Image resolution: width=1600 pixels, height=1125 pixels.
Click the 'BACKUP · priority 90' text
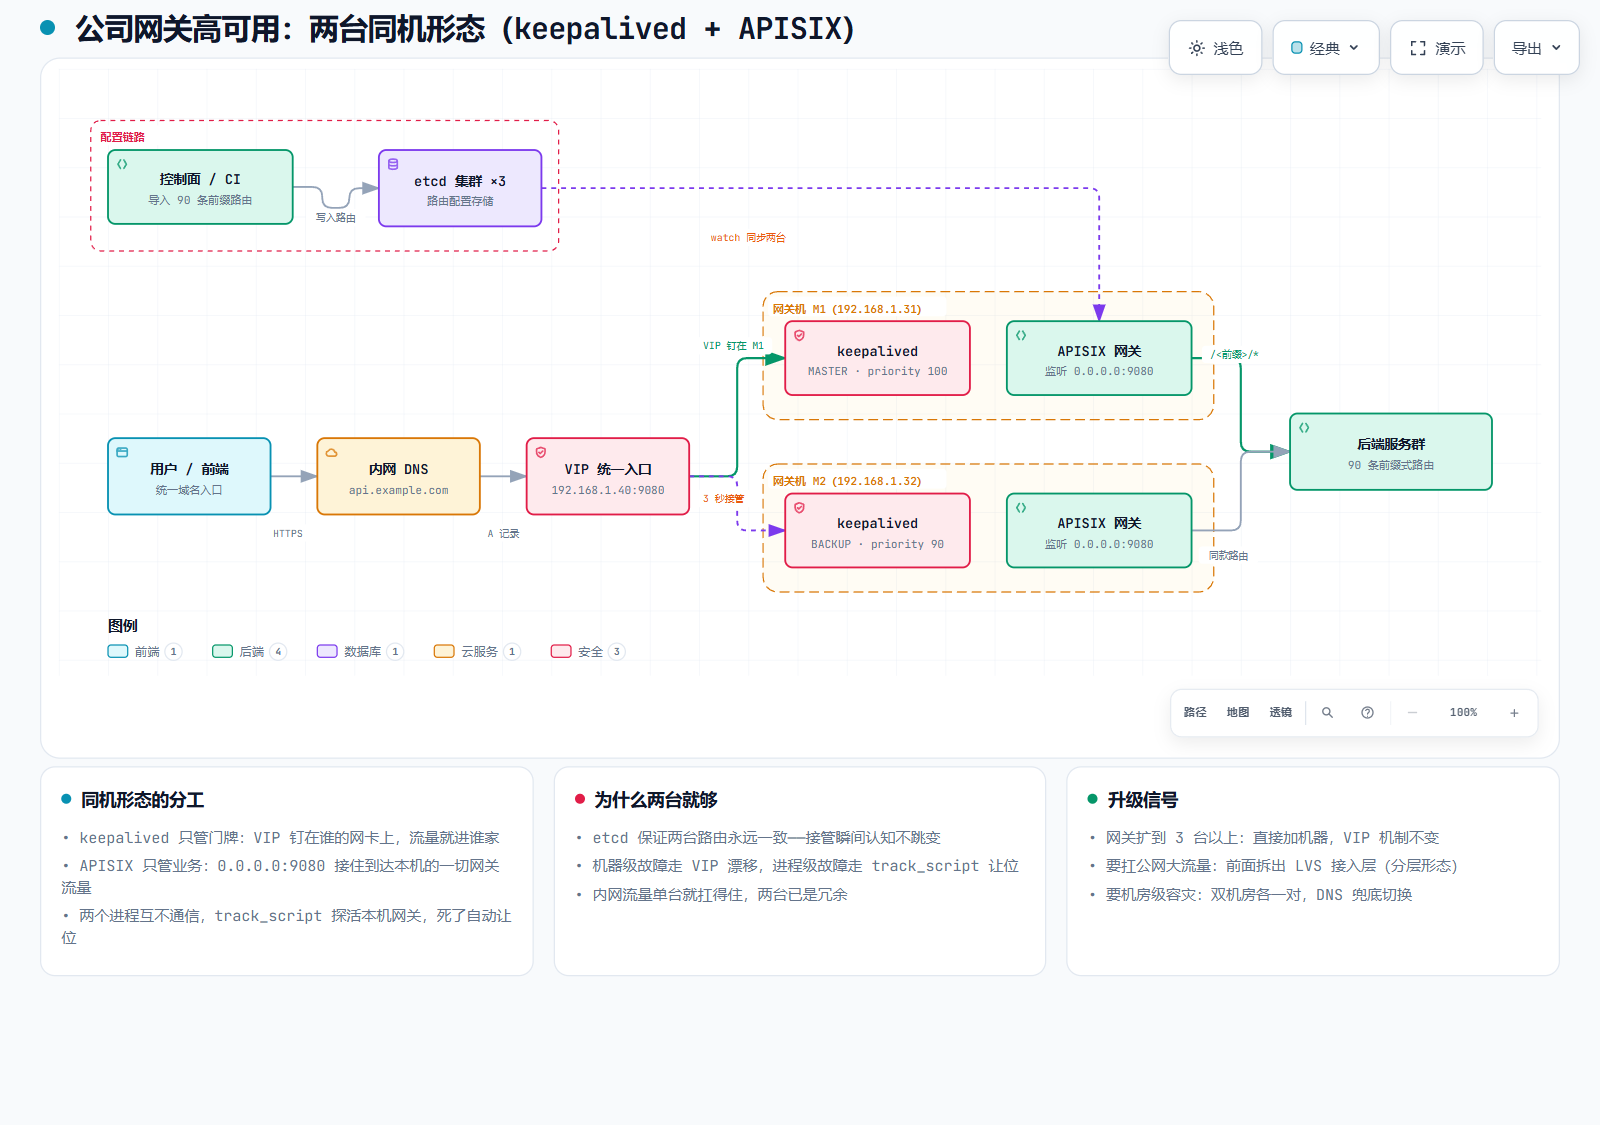point(878,544)
